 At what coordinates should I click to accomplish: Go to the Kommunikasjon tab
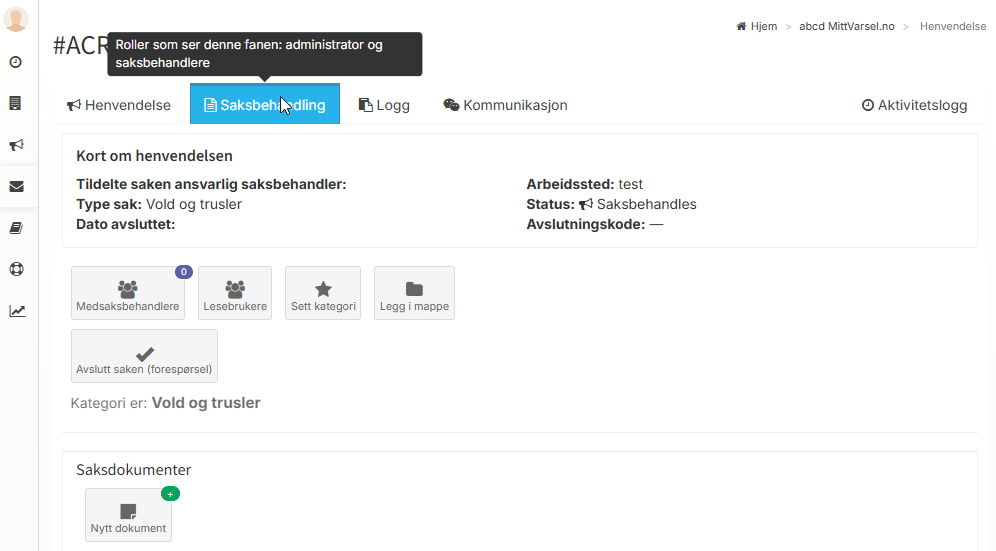[505, 105]
